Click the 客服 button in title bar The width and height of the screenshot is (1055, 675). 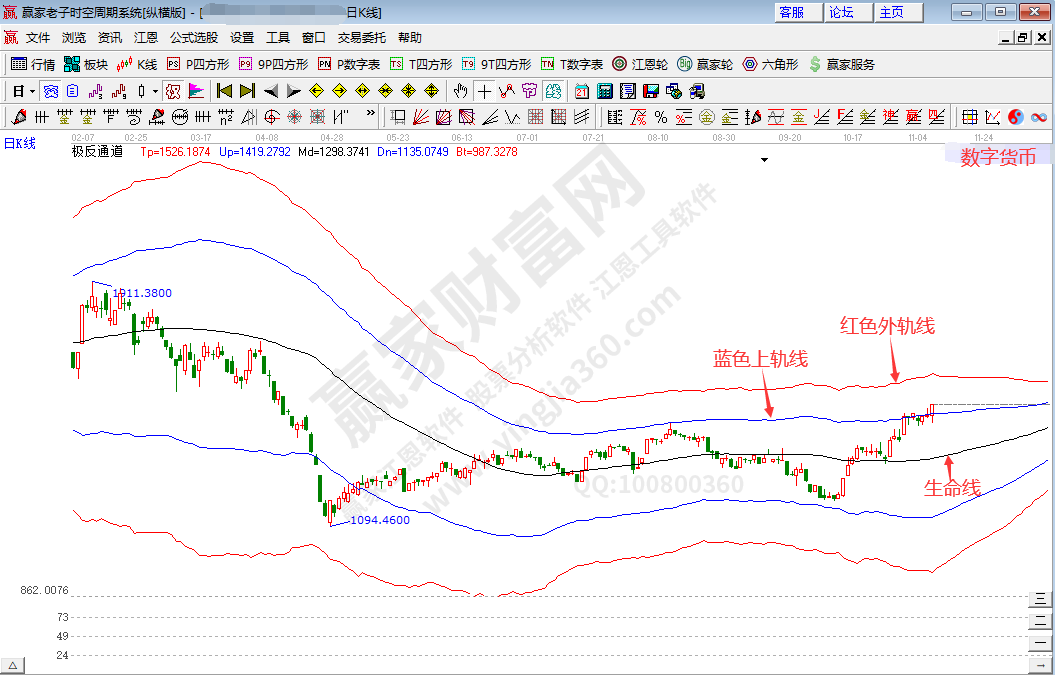point(791,12)
